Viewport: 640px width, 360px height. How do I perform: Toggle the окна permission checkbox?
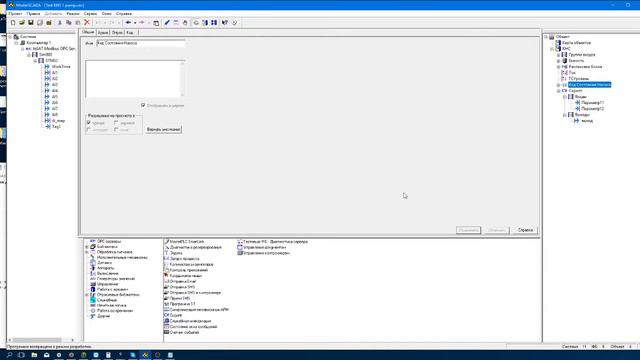pos(116,129)
